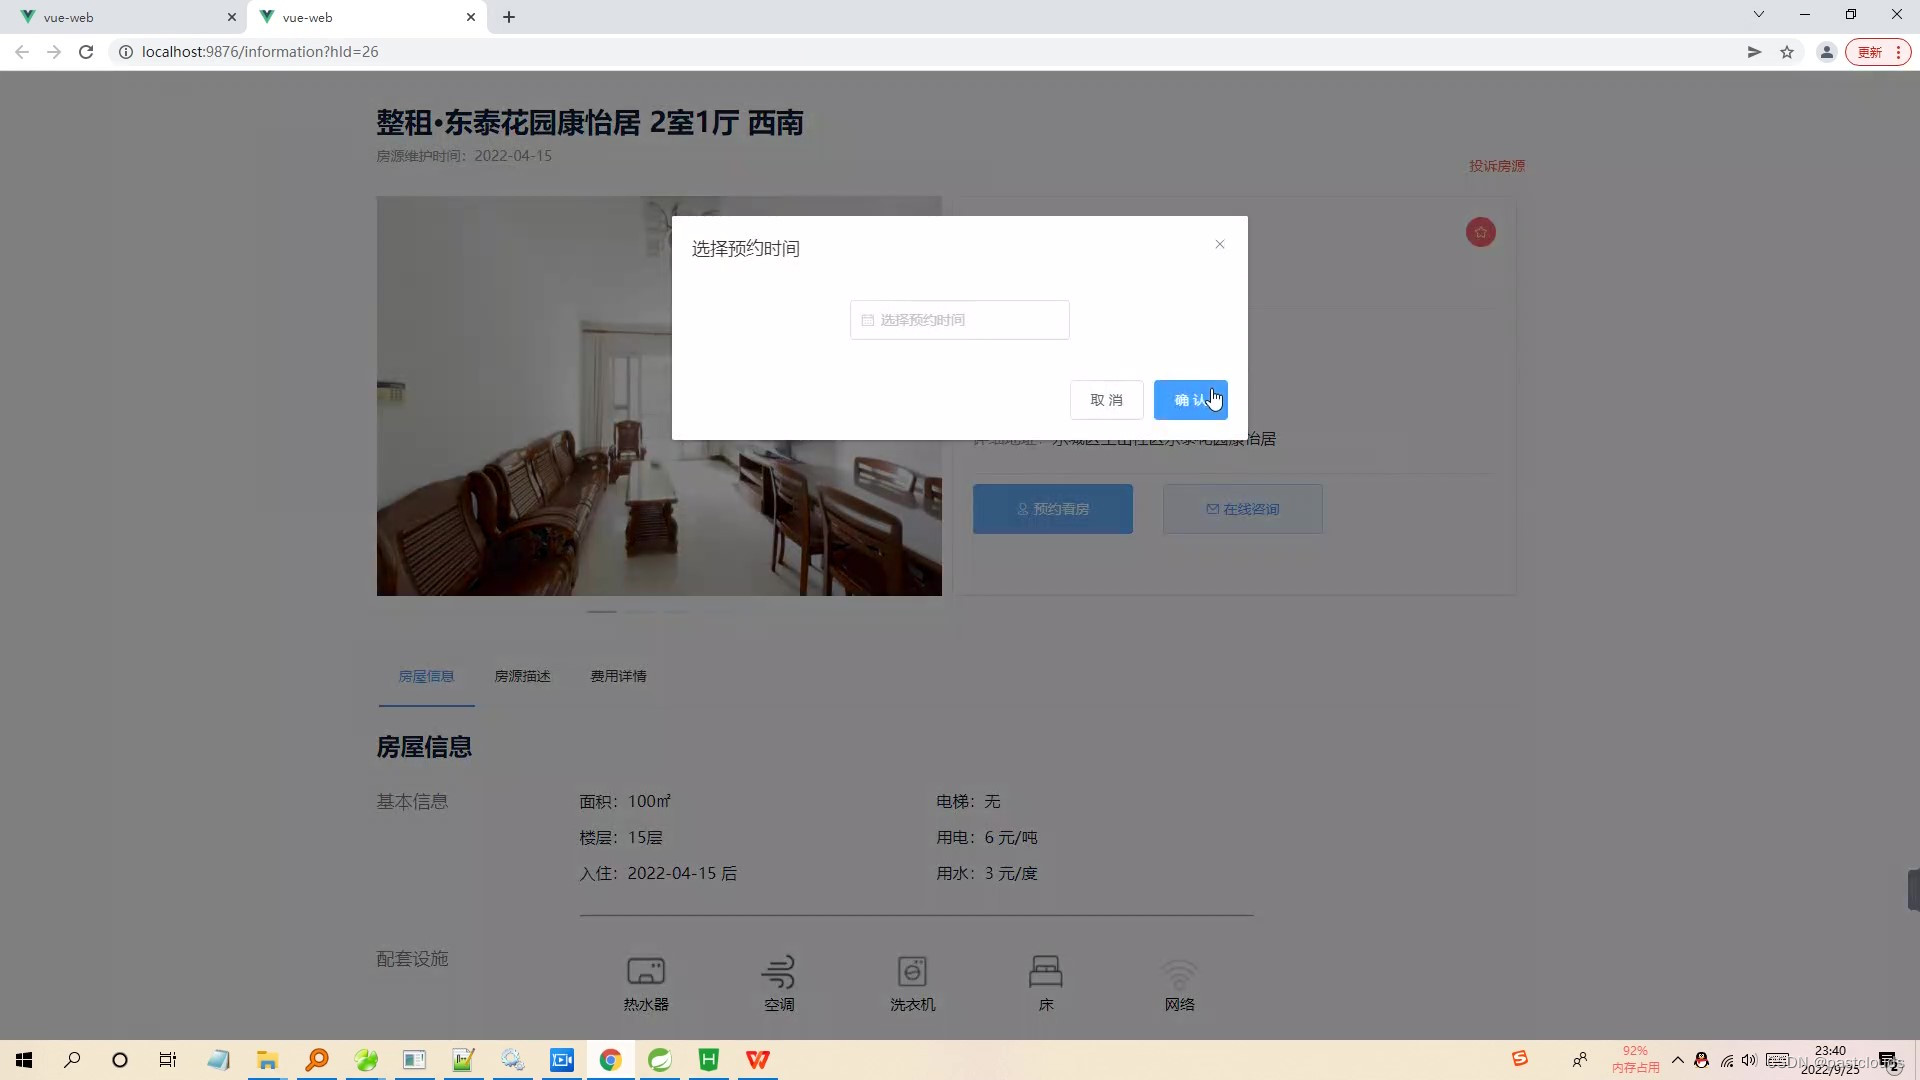Switch to the 费用详情 tab

point(618,676)
